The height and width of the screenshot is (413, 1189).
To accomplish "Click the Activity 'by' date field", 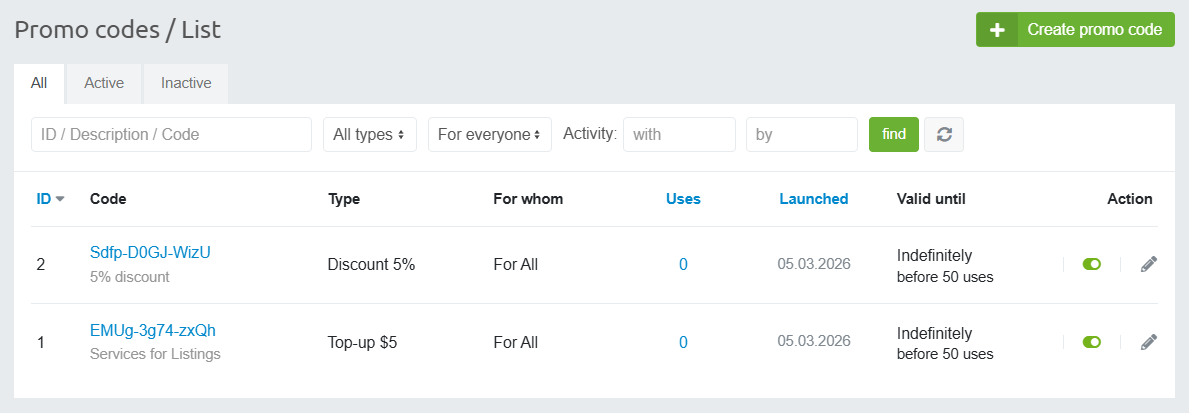I will [801, 134].
